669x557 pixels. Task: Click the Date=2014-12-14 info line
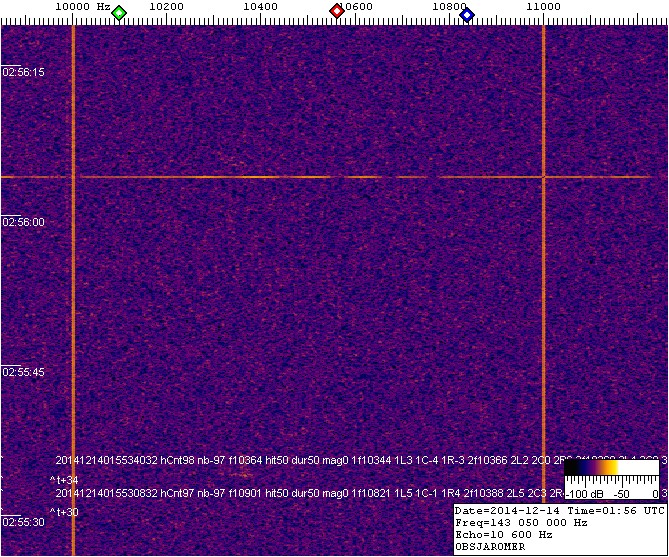coord(558,510)
